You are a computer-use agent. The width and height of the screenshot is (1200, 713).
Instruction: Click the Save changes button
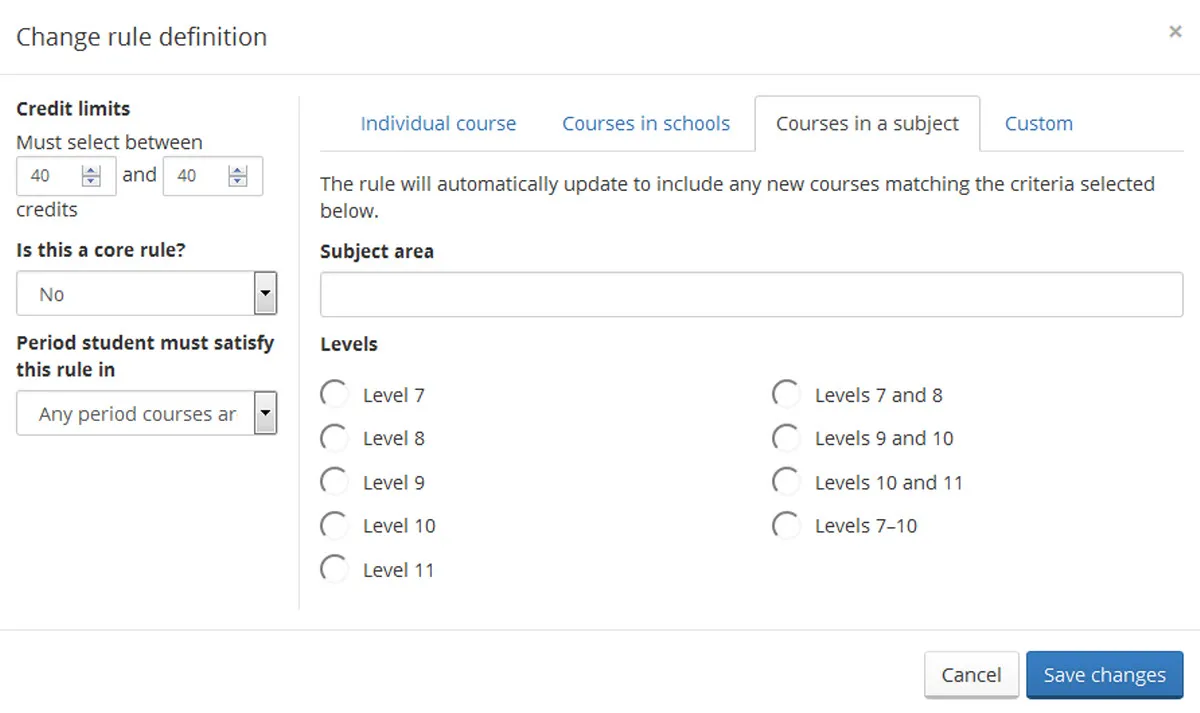(1104, 675)
